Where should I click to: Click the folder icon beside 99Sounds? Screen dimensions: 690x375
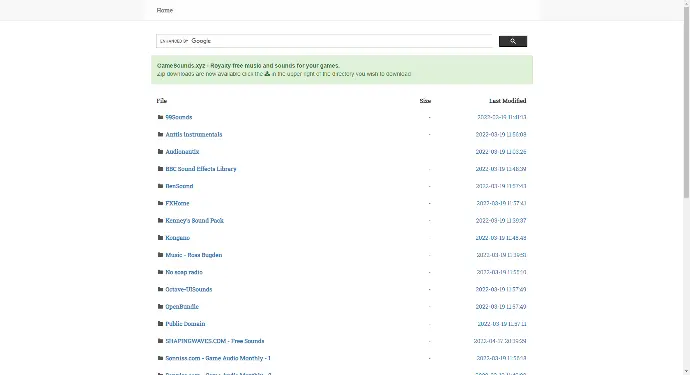coord(160,117)
